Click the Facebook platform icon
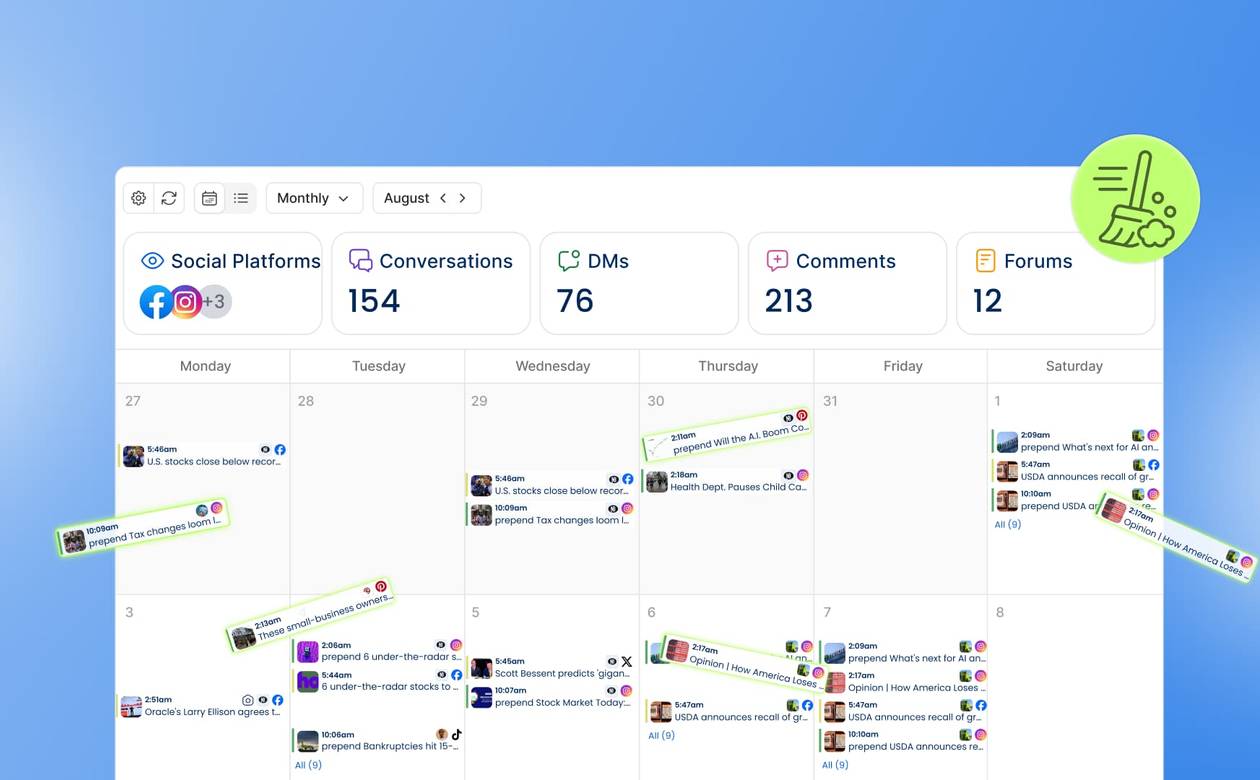The image size is (1260, 780). coord(156,302)
